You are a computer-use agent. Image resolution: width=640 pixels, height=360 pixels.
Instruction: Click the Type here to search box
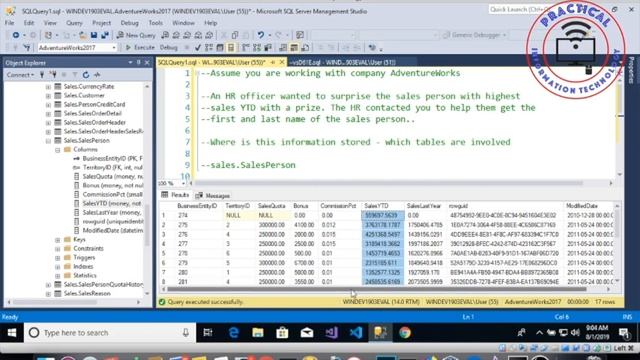(x=110, y=333)
